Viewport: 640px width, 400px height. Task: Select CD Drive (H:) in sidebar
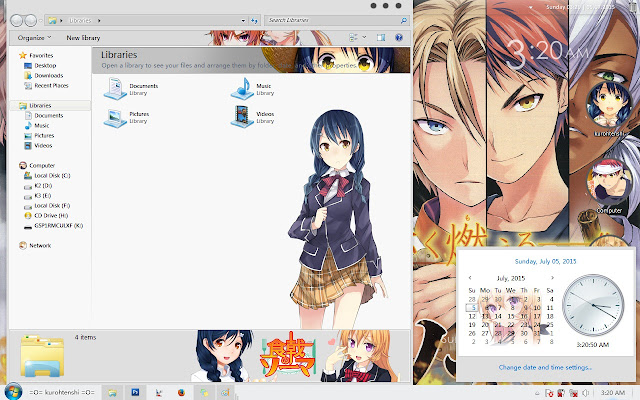[46, 216]
